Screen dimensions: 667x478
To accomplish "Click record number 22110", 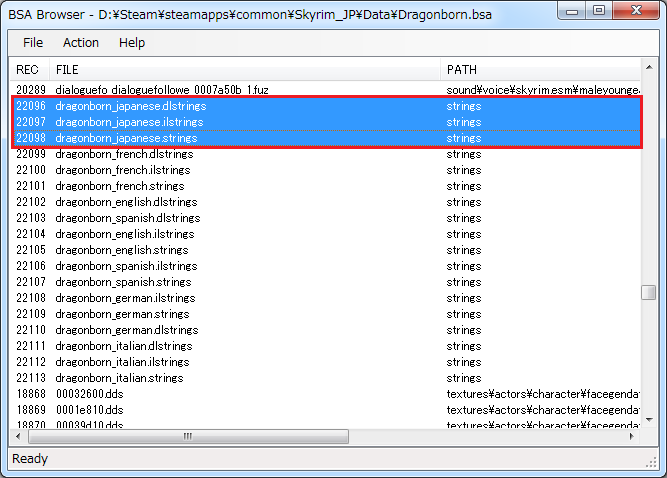I will pyautogui.click(x=31, y=330).
